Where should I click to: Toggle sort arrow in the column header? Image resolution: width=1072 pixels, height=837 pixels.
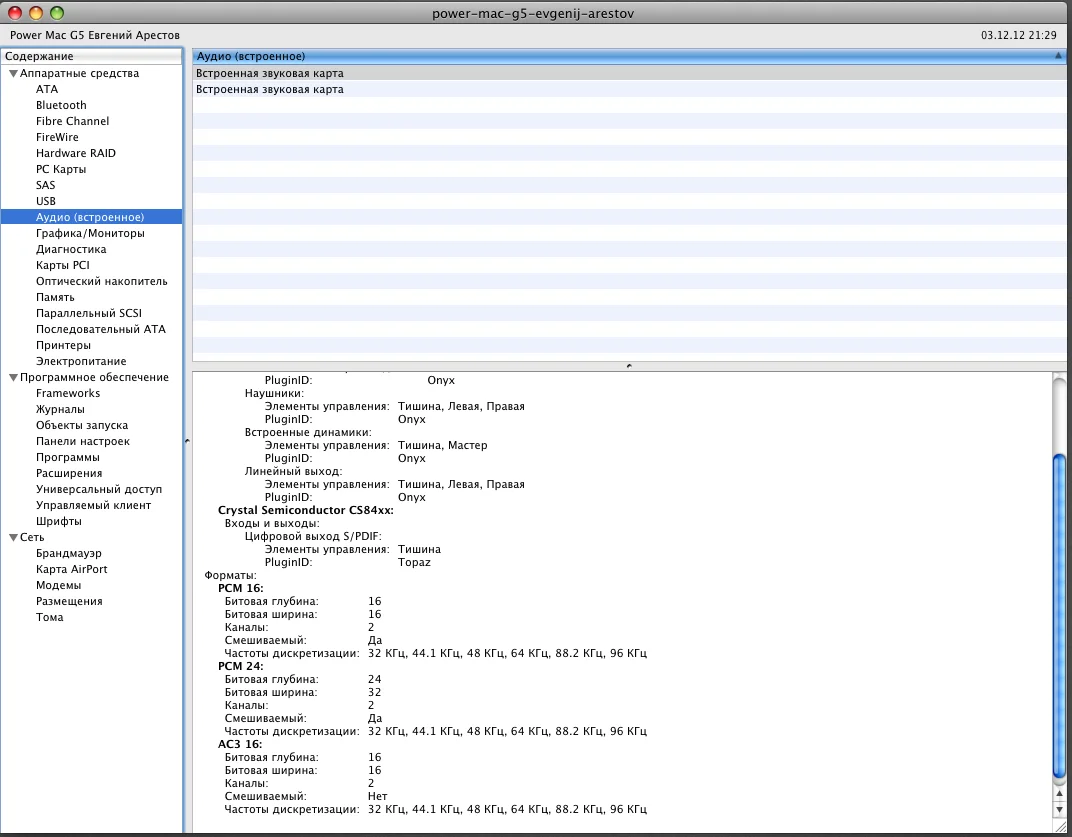tap(1058, 56)
